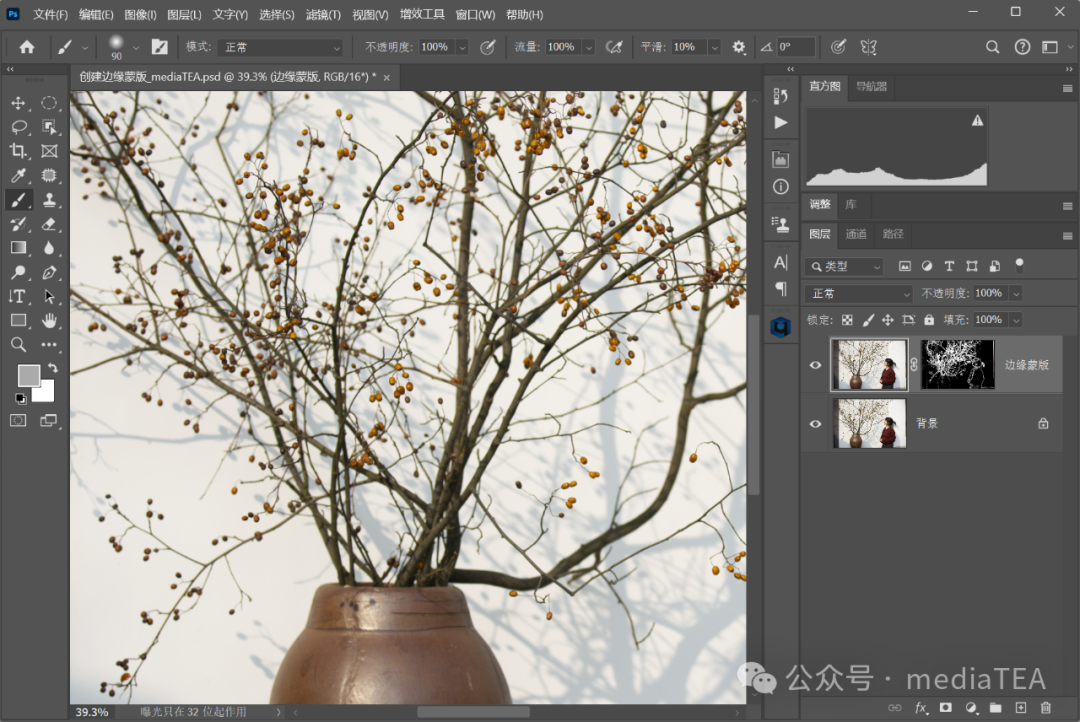Open the 图像(I) menu
Viewport: 1080px width, 722px height.
141,14
